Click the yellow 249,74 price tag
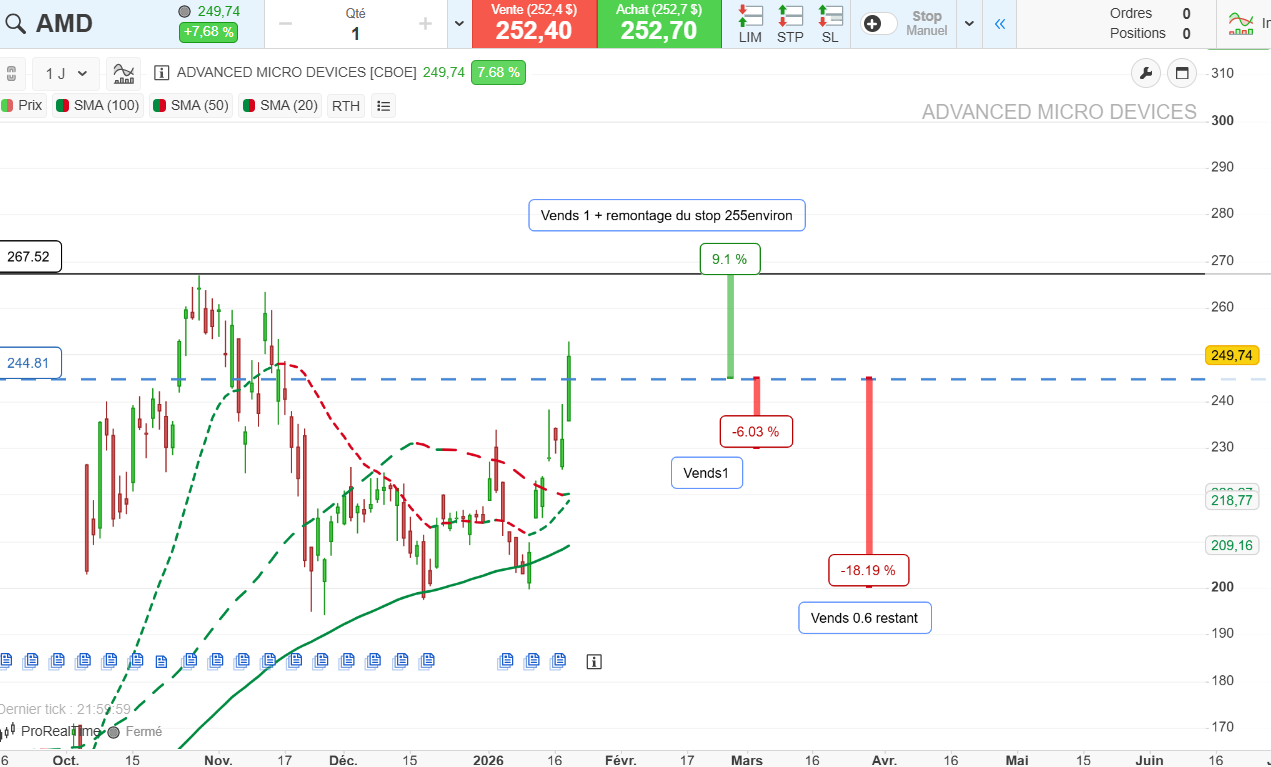 [x=1232, y=355]
